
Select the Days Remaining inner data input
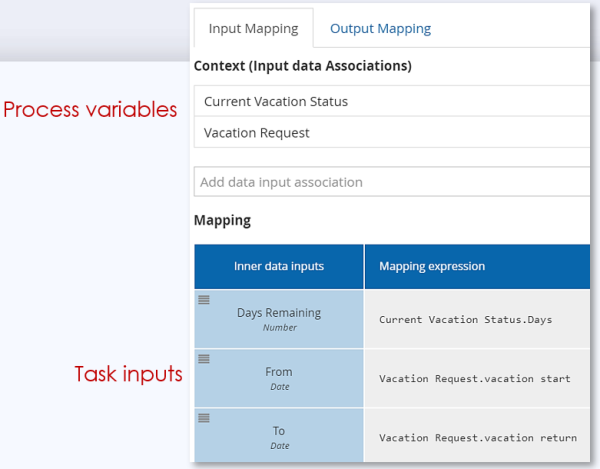tap(279, 313)
